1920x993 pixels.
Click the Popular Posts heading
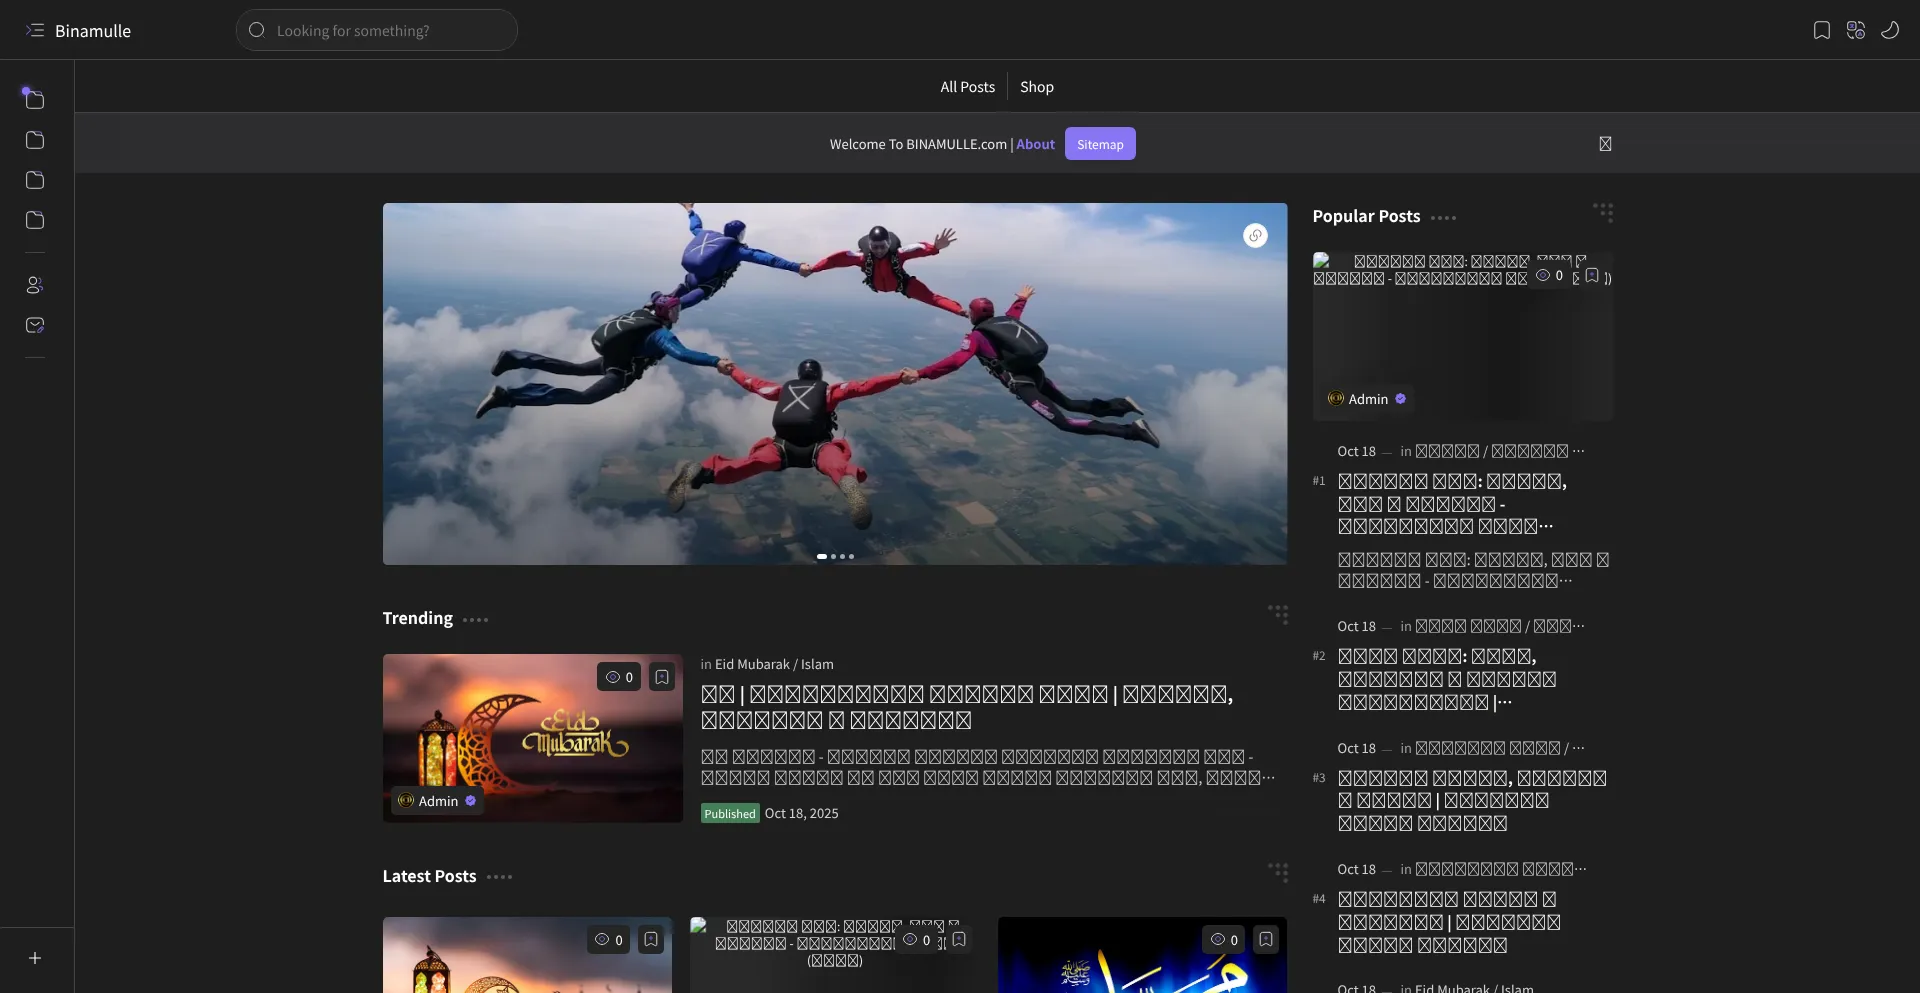click(1366, 216)
